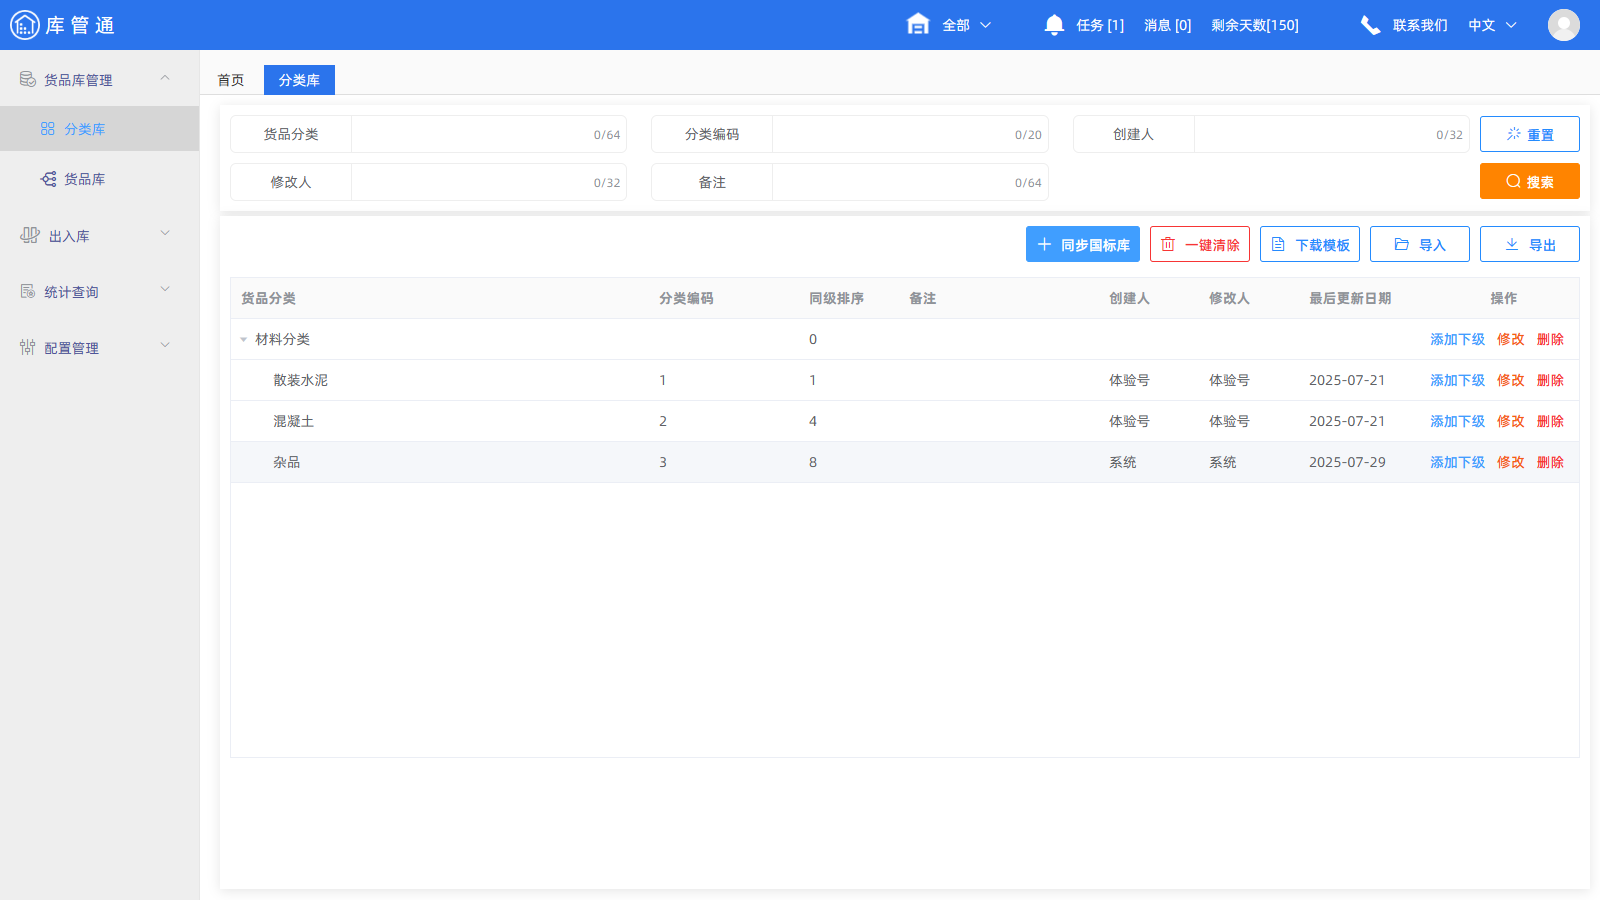Switch to the 首页 tab

(x=229, y=79)
